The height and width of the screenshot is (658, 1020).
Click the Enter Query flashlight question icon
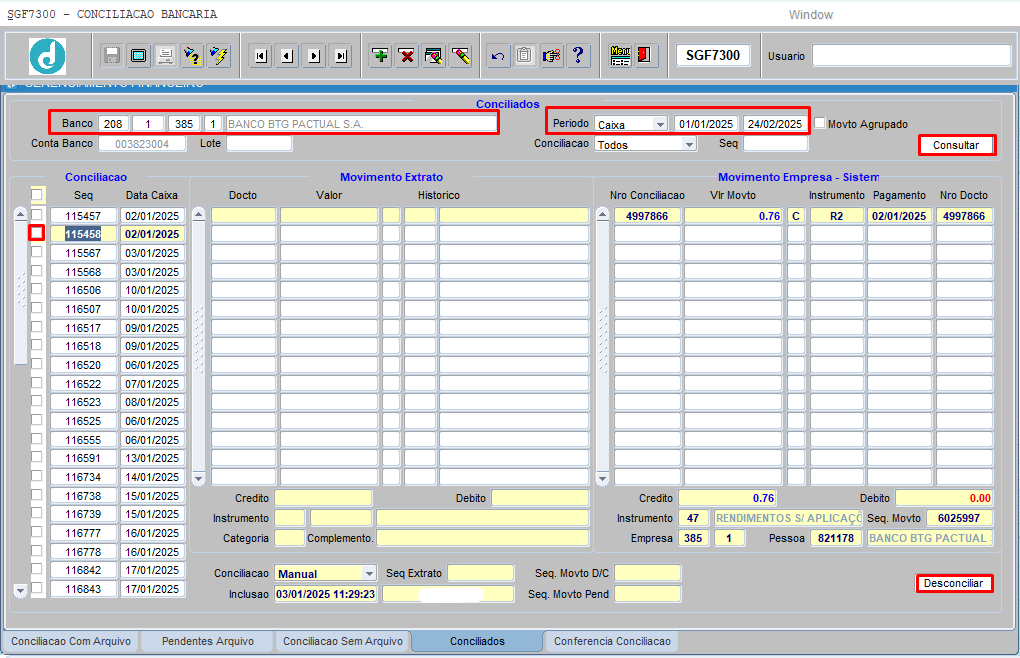(192, 56)
